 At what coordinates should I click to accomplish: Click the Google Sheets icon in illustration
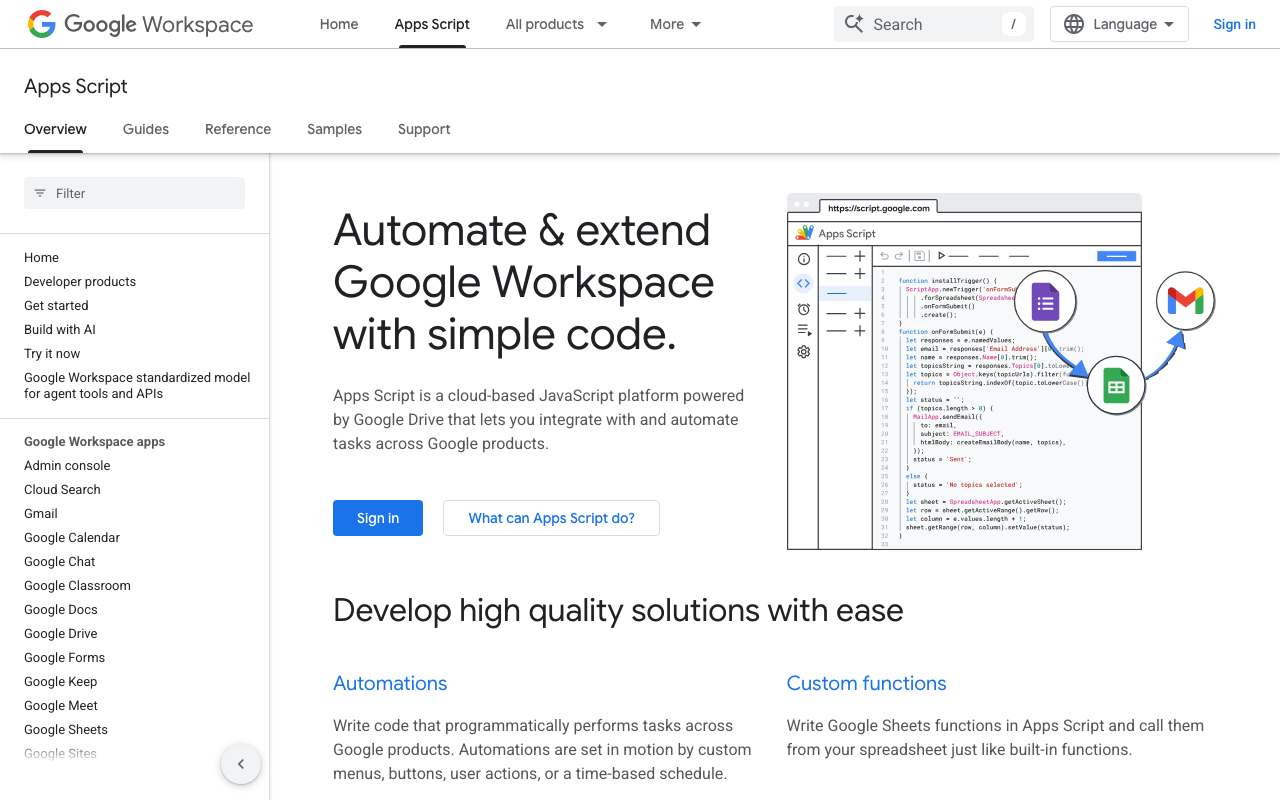[x=1116, y=385]
